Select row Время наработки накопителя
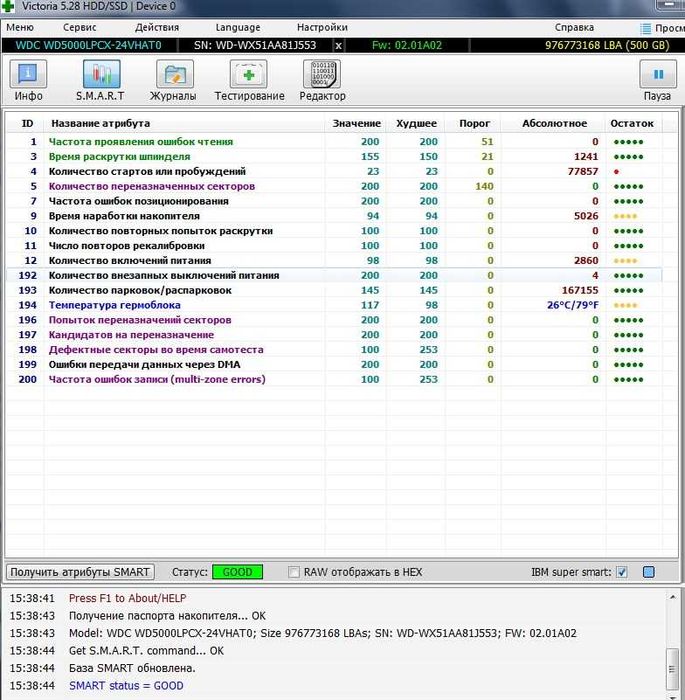 tap(334, 216)
